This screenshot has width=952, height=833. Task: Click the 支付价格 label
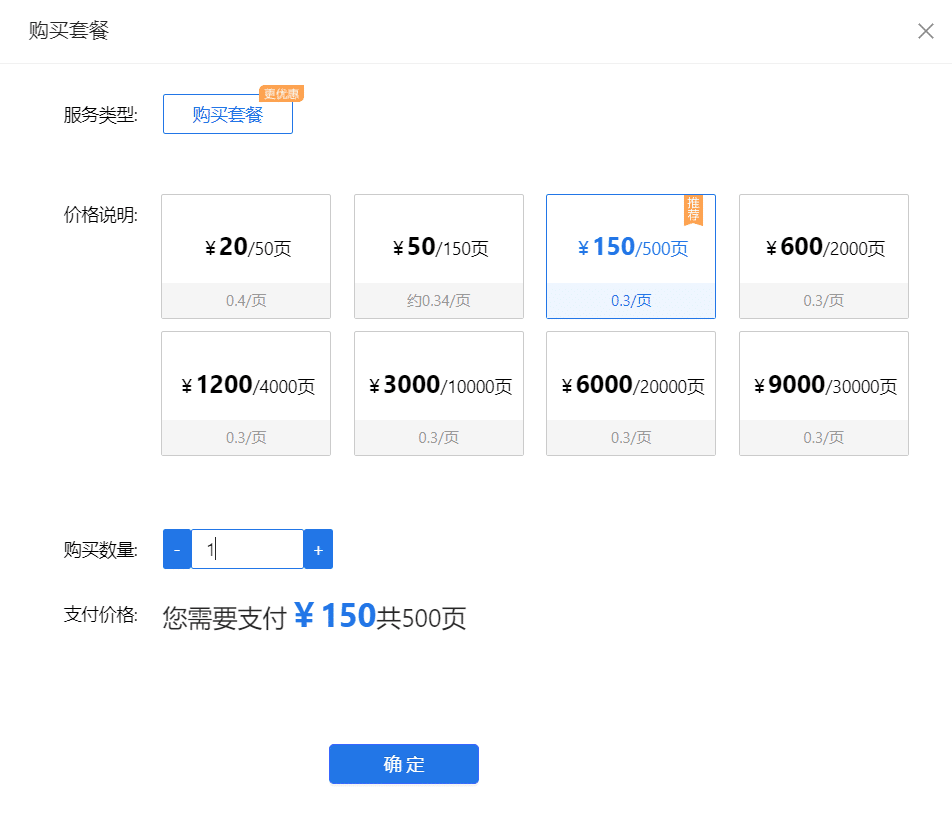[102, 616]
